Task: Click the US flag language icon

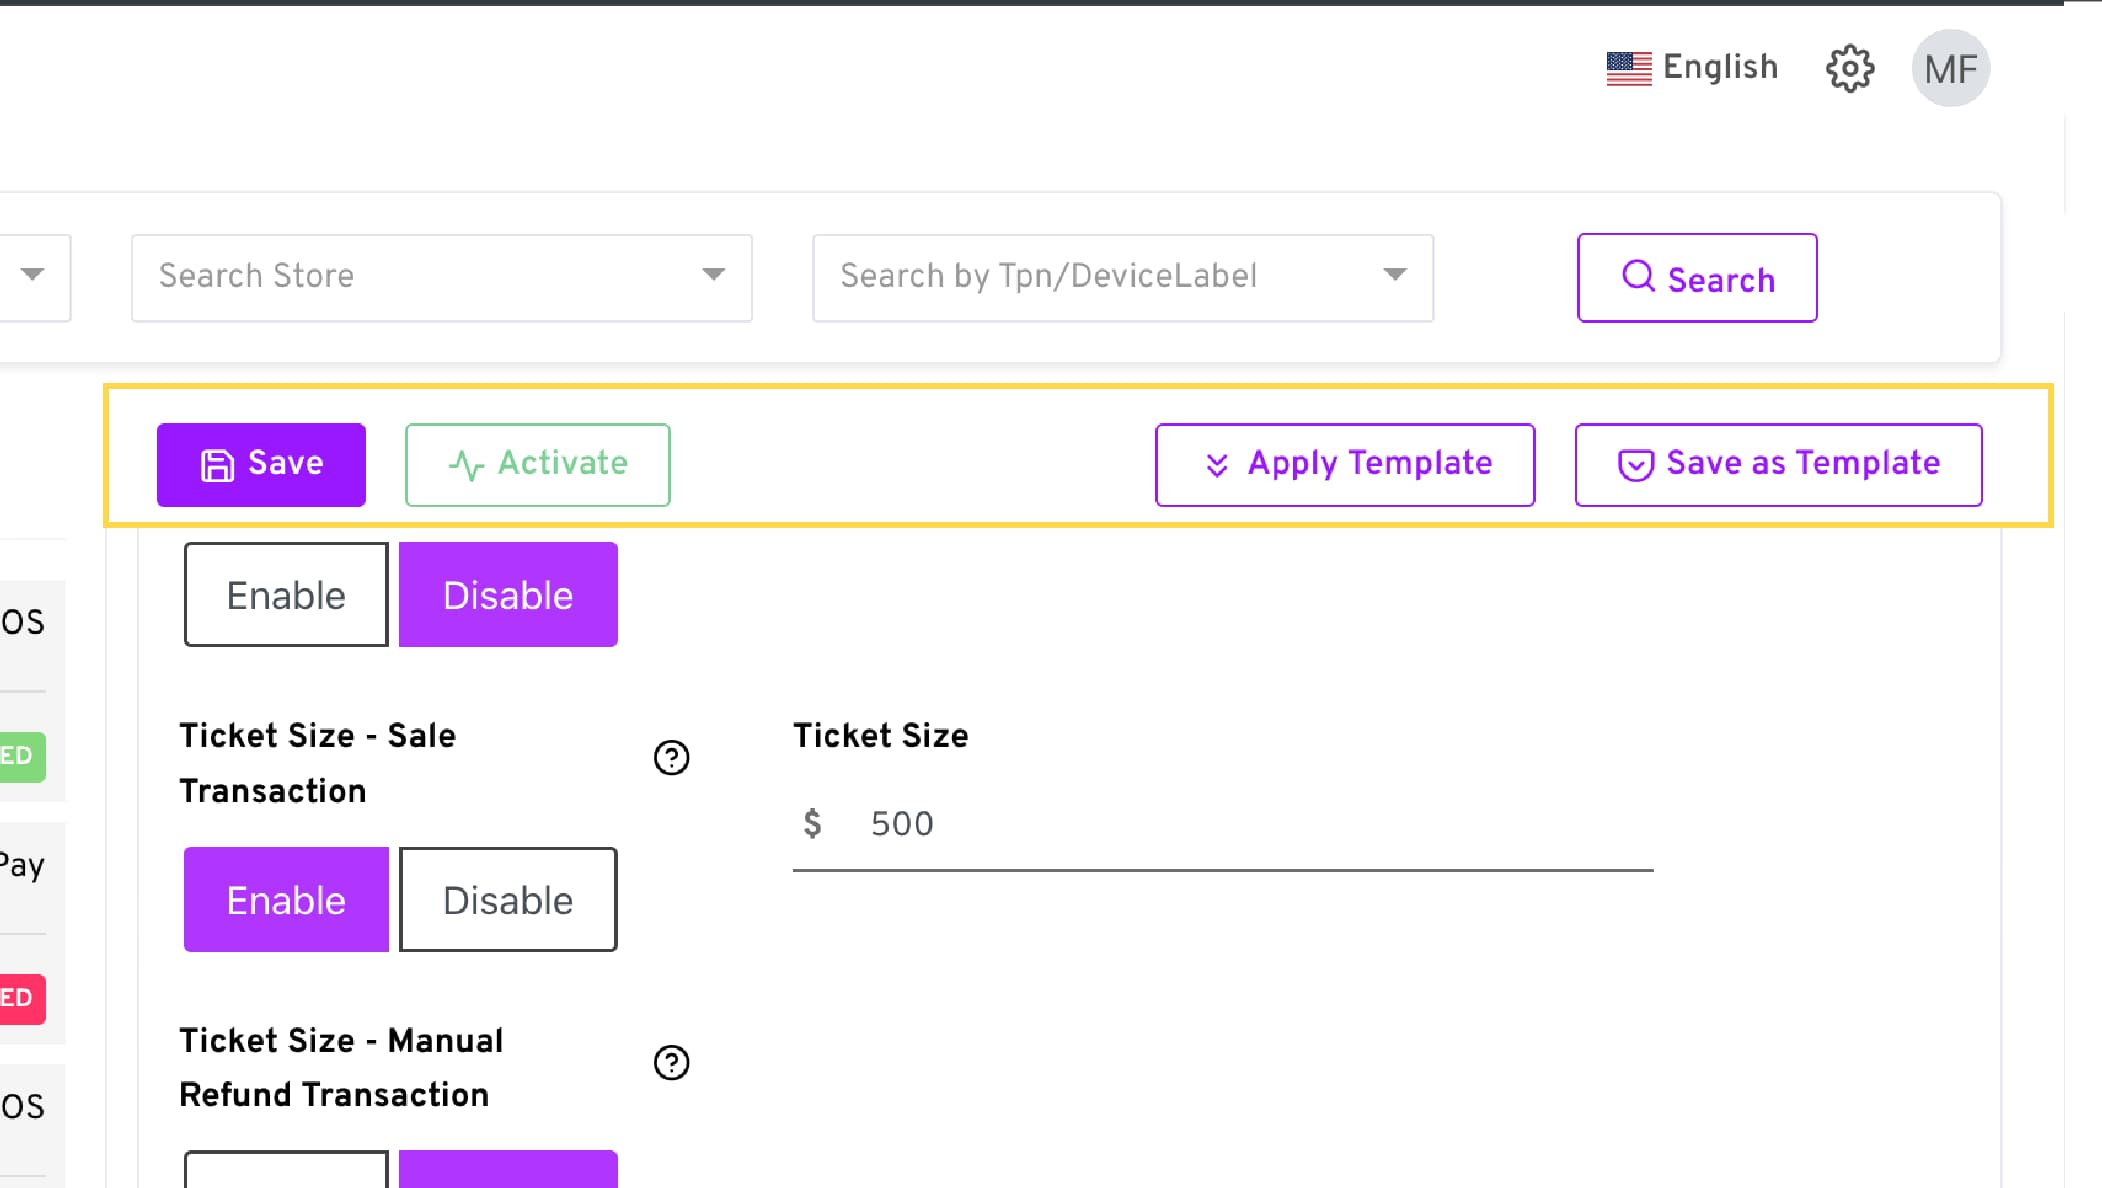Action: click(1628, 69)
